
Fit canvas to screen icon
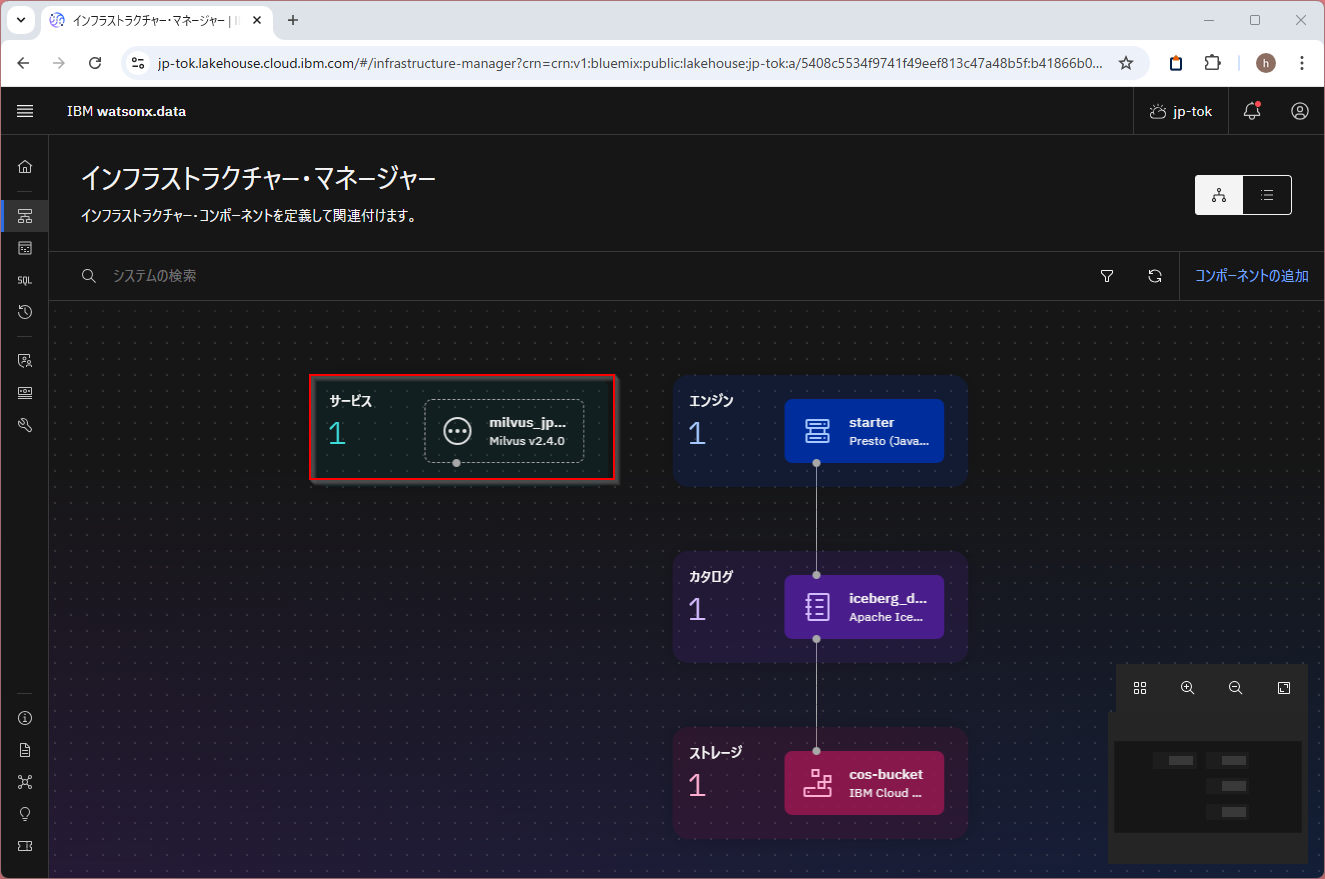pyautogui.click(x=1284, y=688)
